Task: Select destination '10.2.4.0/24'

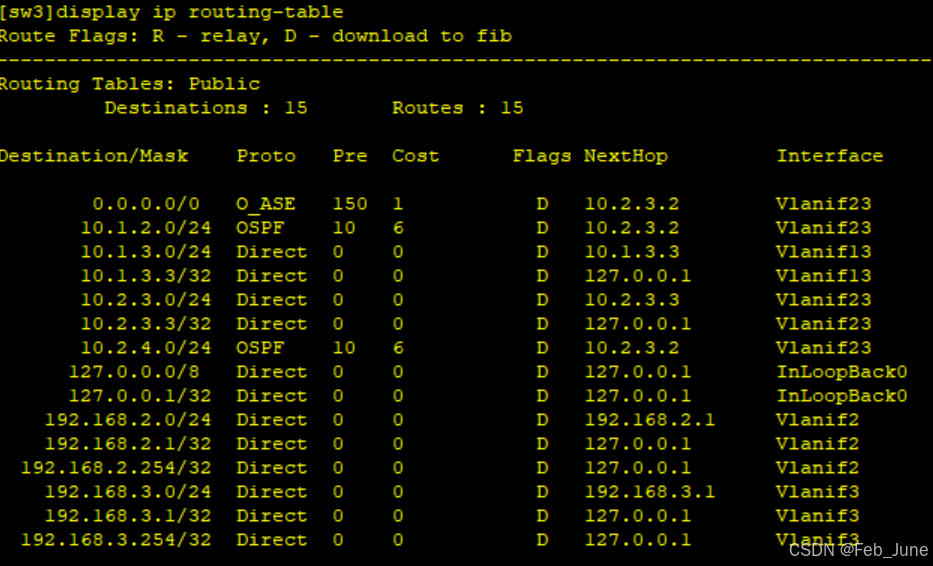Action: click(146, 348)
